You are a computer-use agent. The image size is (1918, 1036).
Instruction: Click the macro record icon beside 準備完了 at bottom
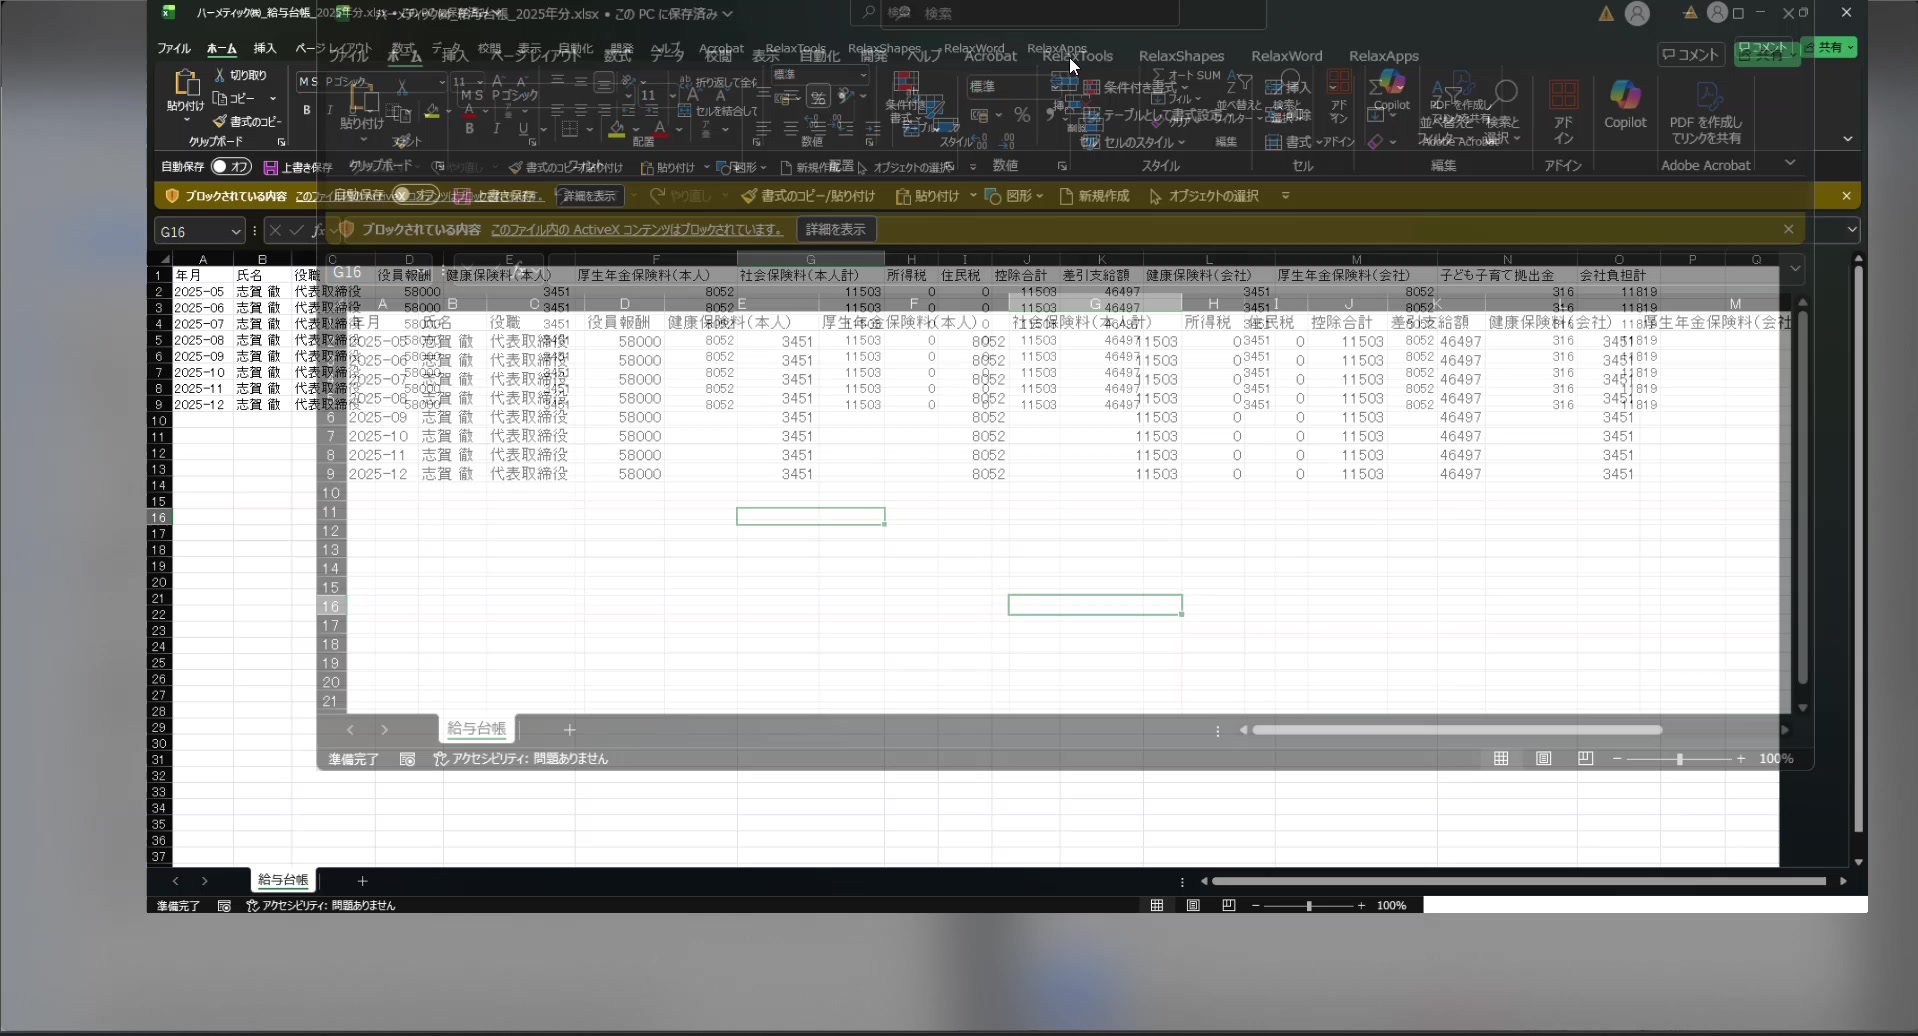(224, 905)
